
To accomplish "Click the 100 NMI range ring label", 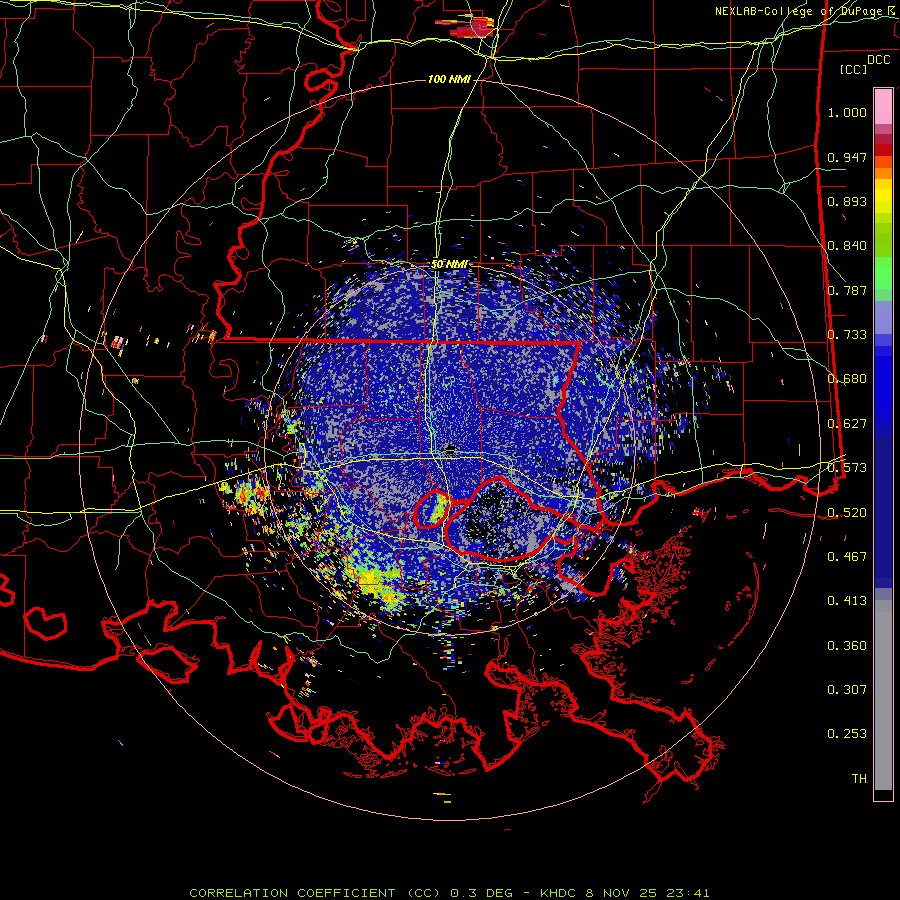I will pos(449,79).
